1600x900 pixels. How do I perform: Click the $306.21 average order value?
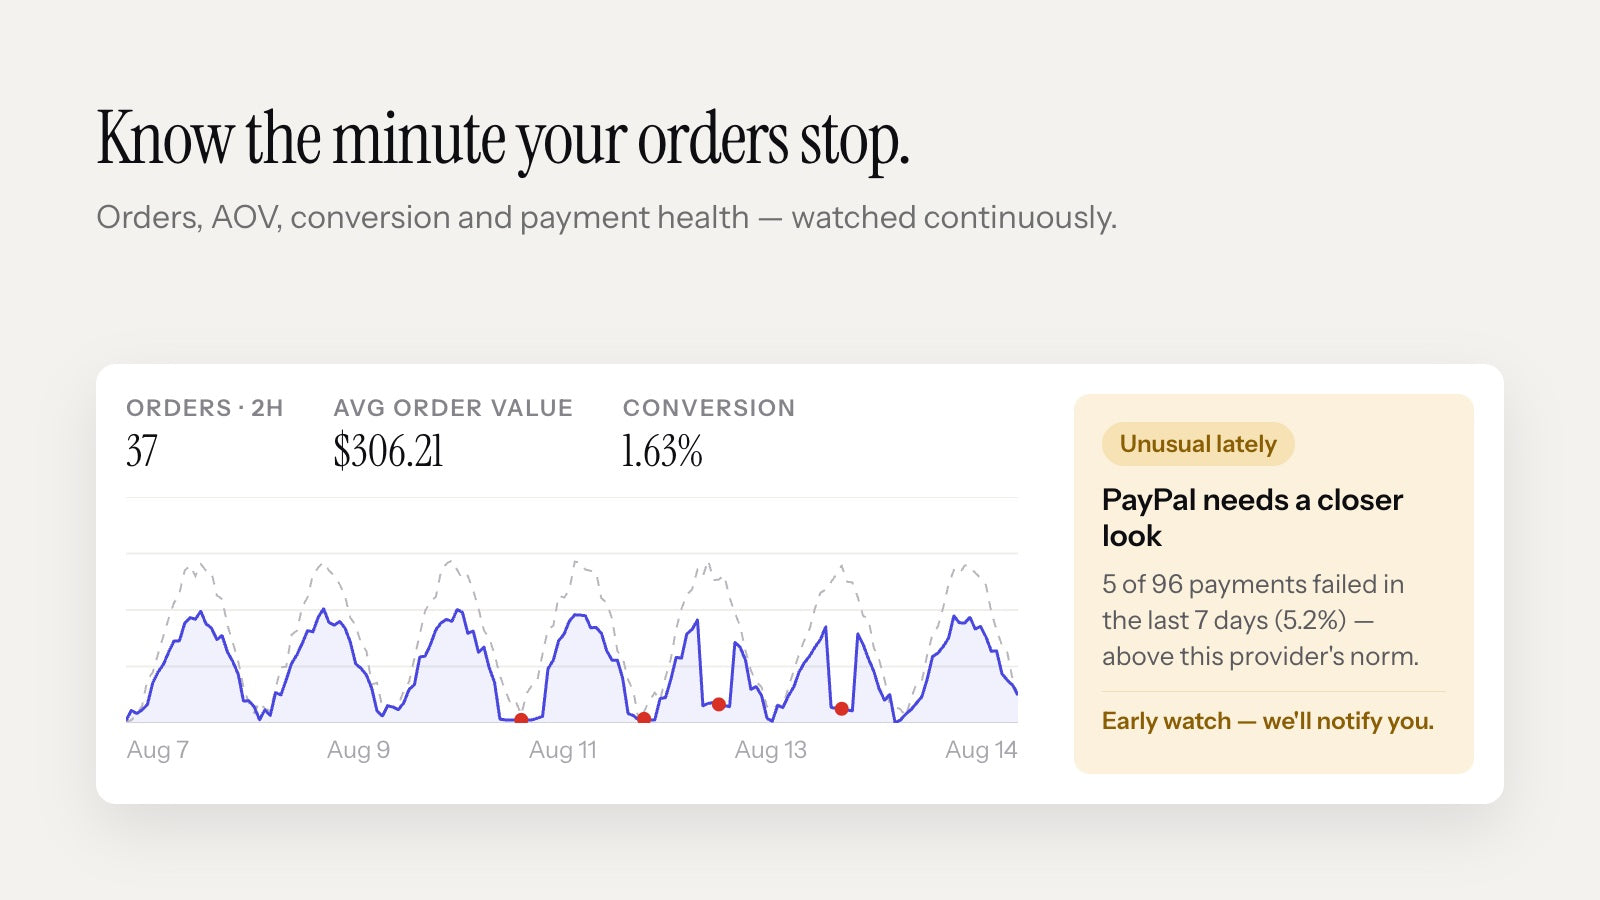(388, 451)
